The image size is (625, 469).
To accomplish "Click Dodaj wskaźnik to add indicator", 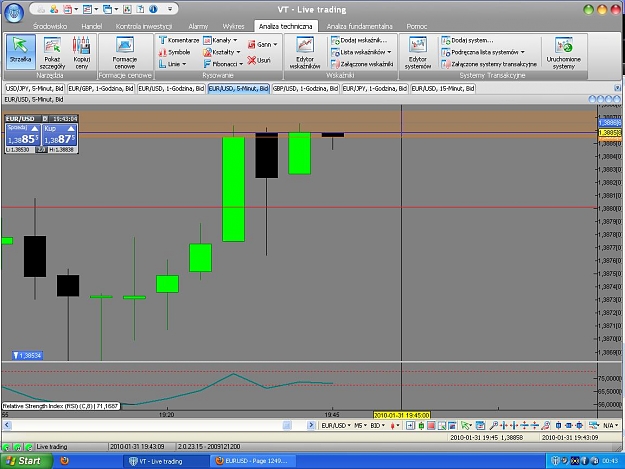I will point(359,40).
